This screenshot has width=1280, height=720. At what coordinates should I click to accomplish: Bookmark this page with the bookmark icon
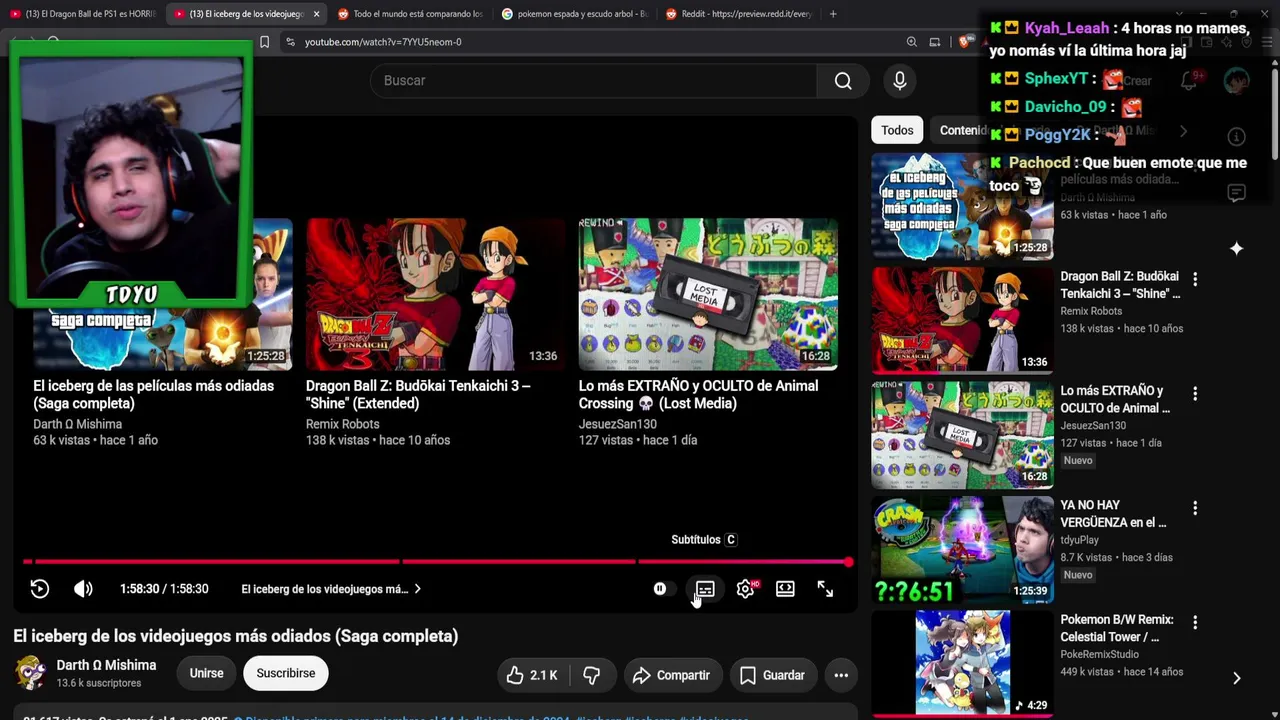[264, 42]
